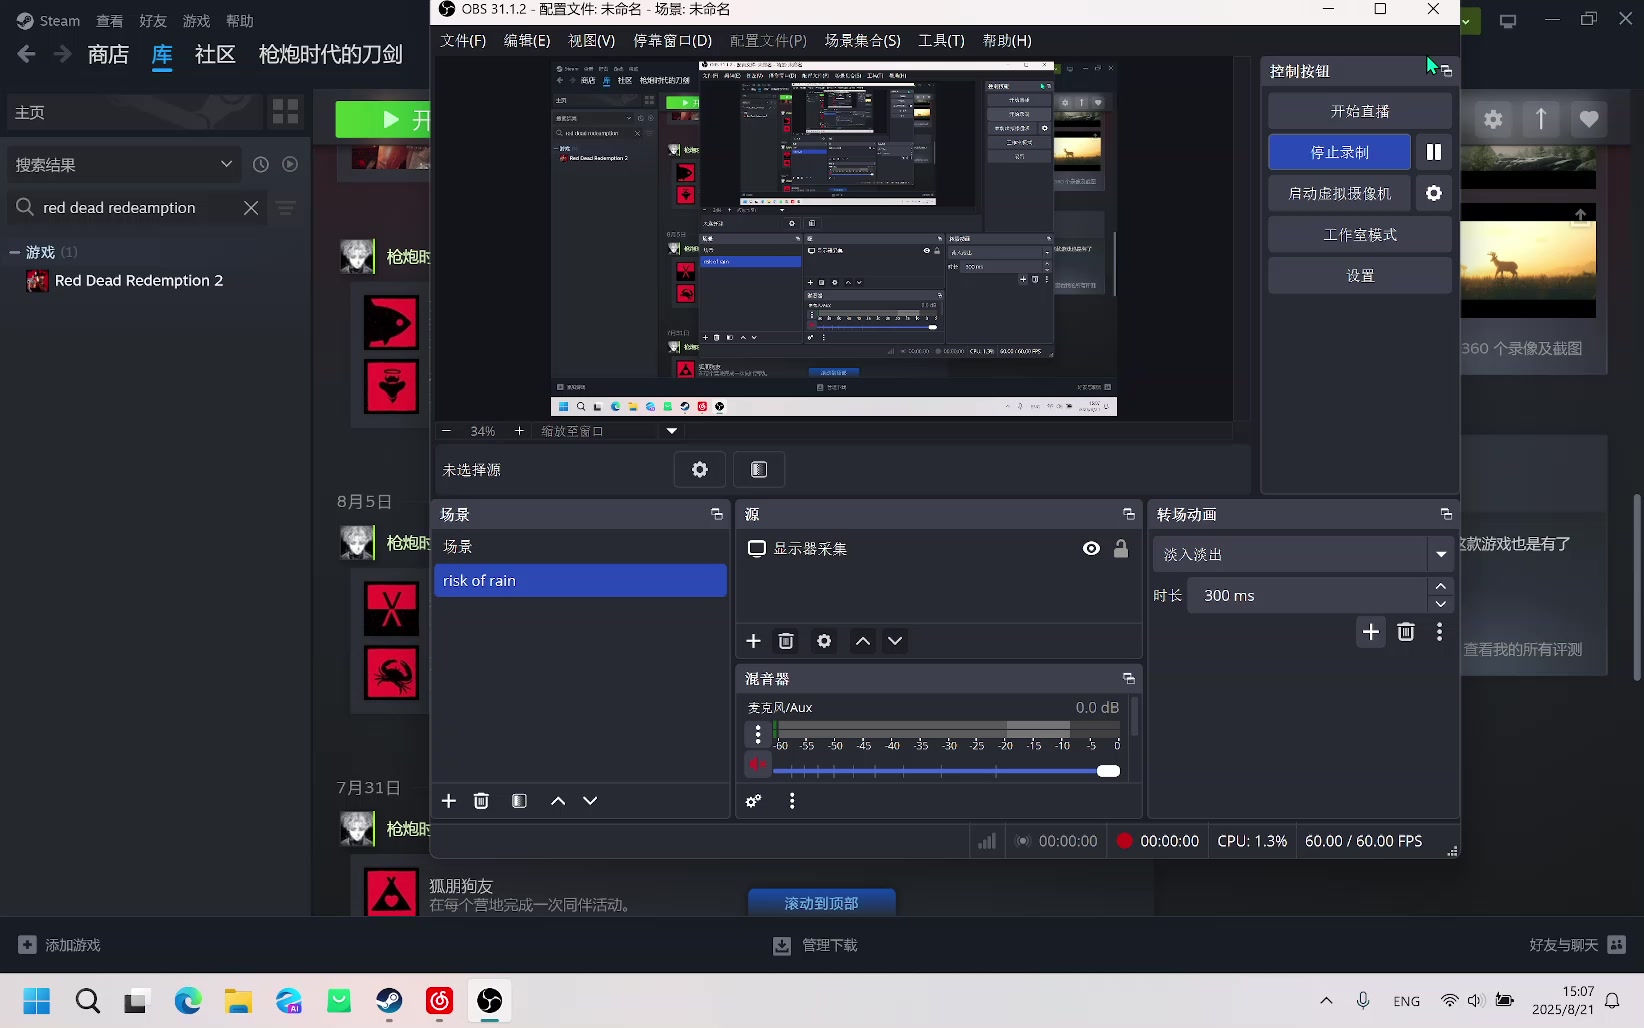Image resolution: width=1644 pixels, height=1028 pixels.
Task: Zoom out preview with minus icon
Action: point(446,431)
